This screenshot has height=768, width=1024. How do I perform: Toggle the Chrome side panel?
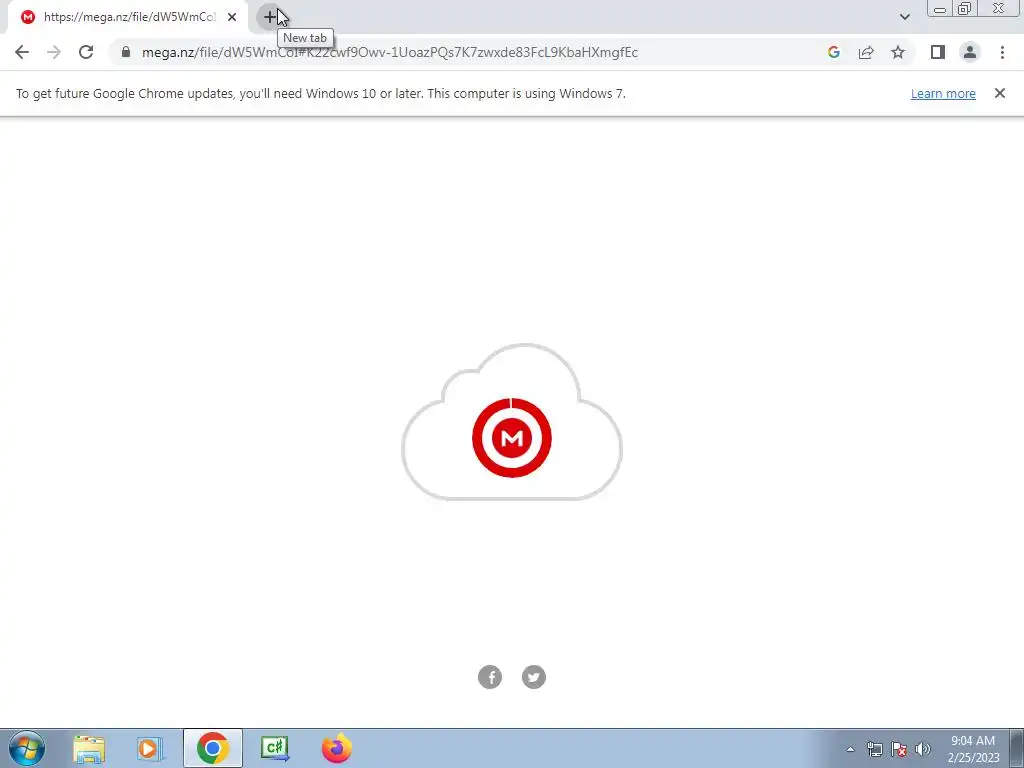coord(938,52)
